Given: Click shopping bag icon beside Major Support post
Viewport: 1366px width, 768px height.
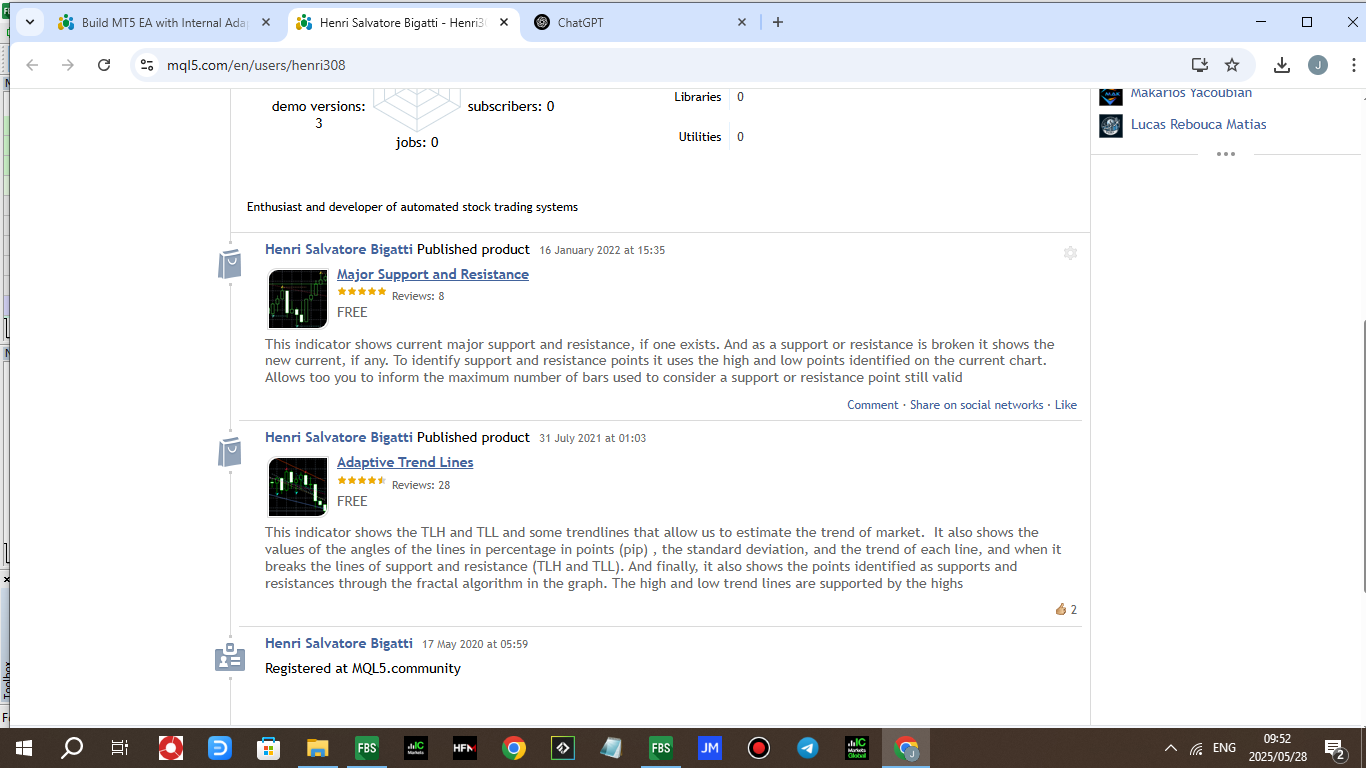Looking at the screenshot, I should pos(231,264).
